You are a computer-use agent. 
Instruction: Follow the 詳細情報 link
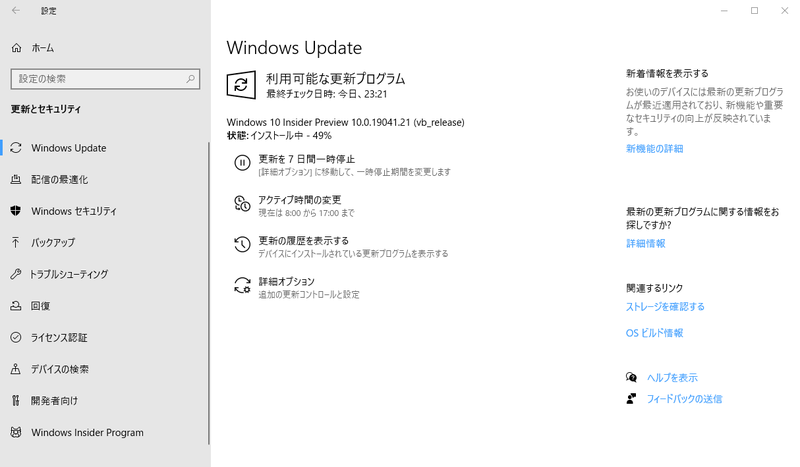click(x=646, y=243)
